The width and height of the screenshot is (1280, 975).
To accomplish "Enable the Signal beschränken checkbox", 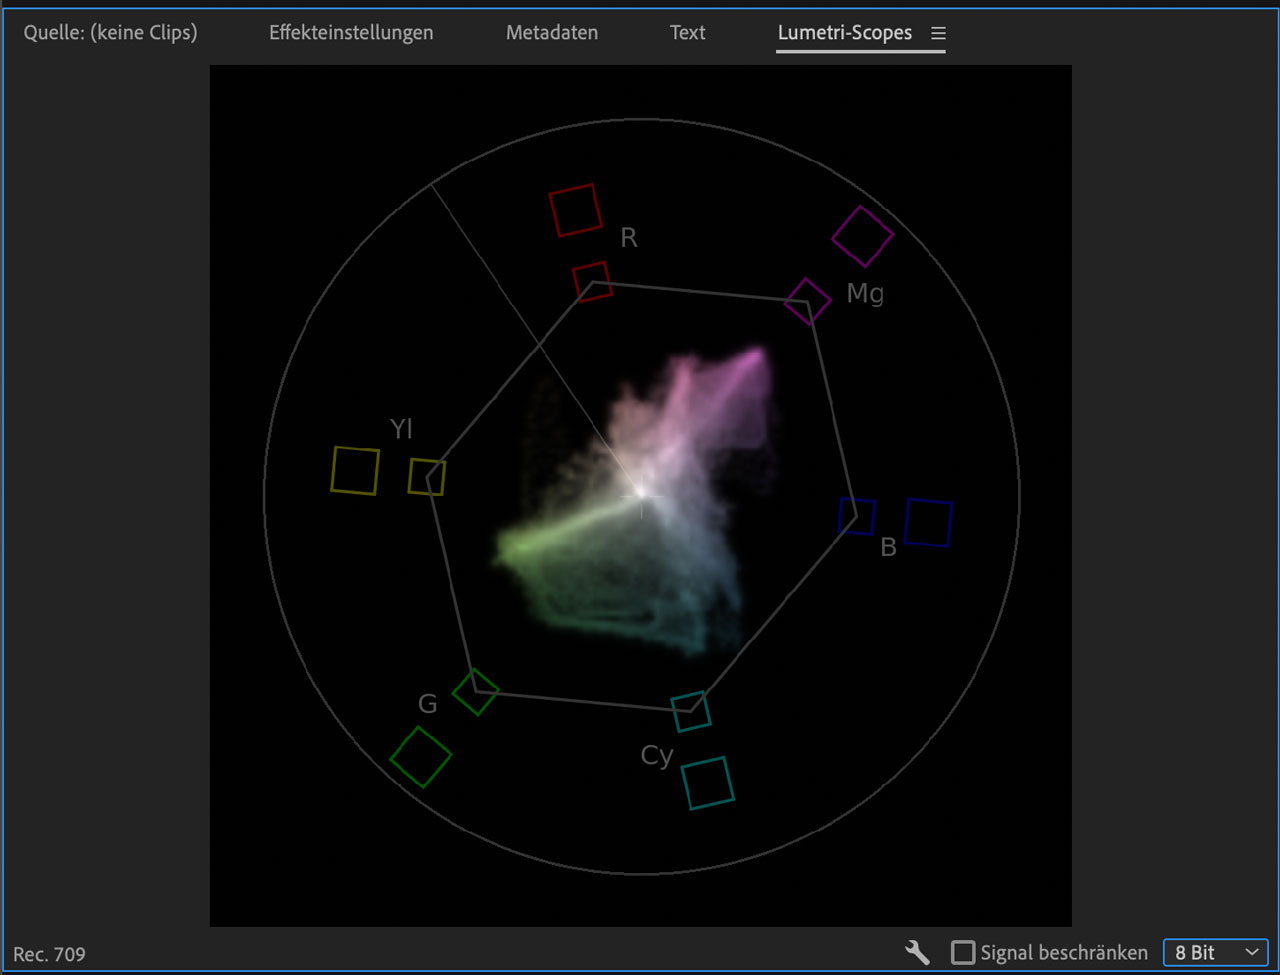I will [963, 952].
